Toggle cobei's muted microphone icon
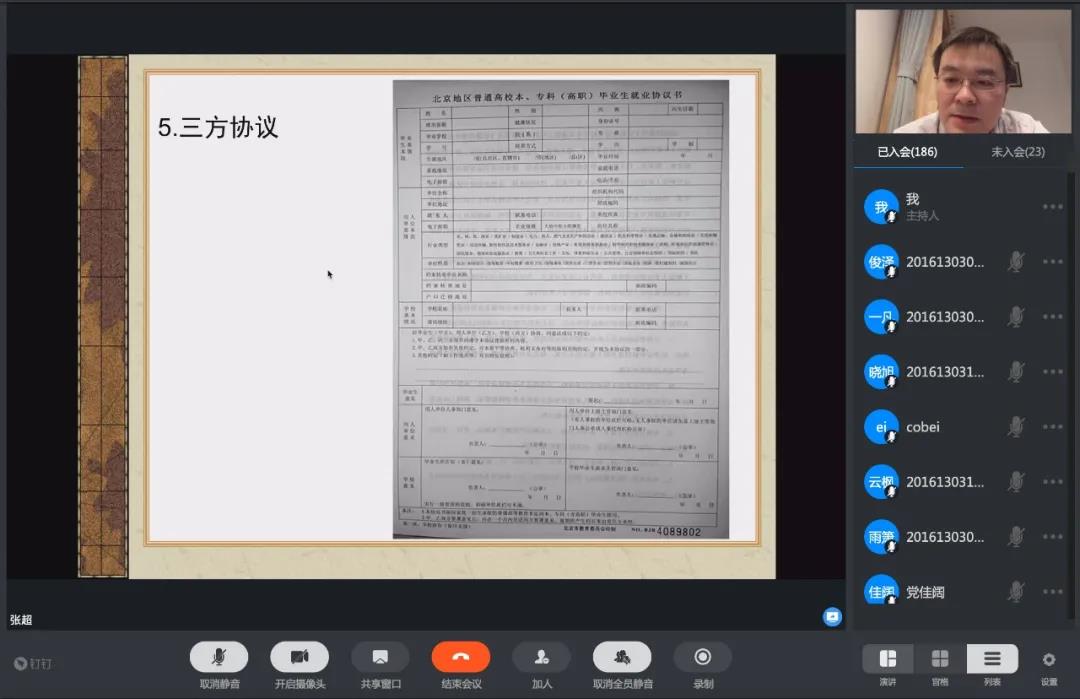This screenshot has width=1080, height=699. point(1016,427)
